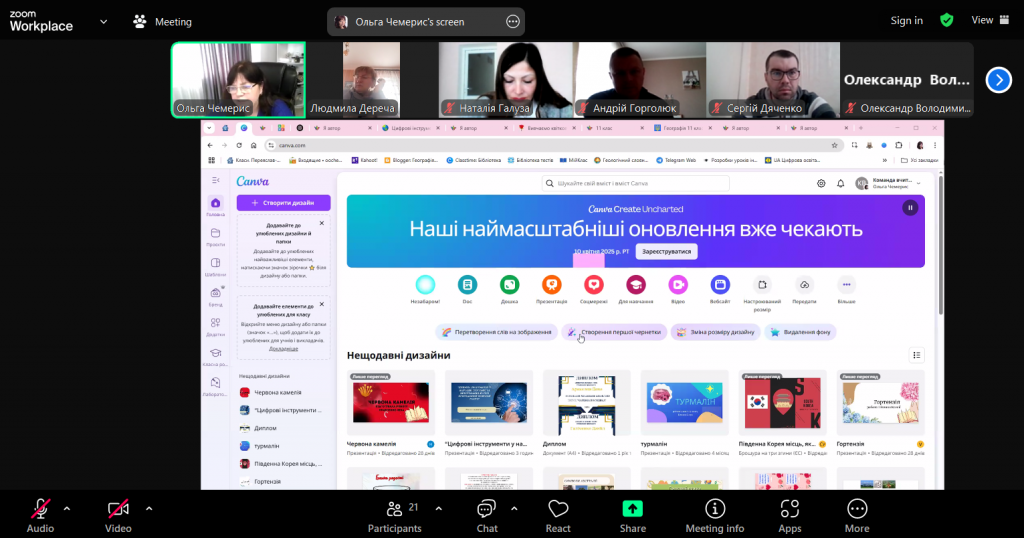Open screen share options ellipsis button
Viewport: 1024px width, 538px height.
[x=513, y=22]
